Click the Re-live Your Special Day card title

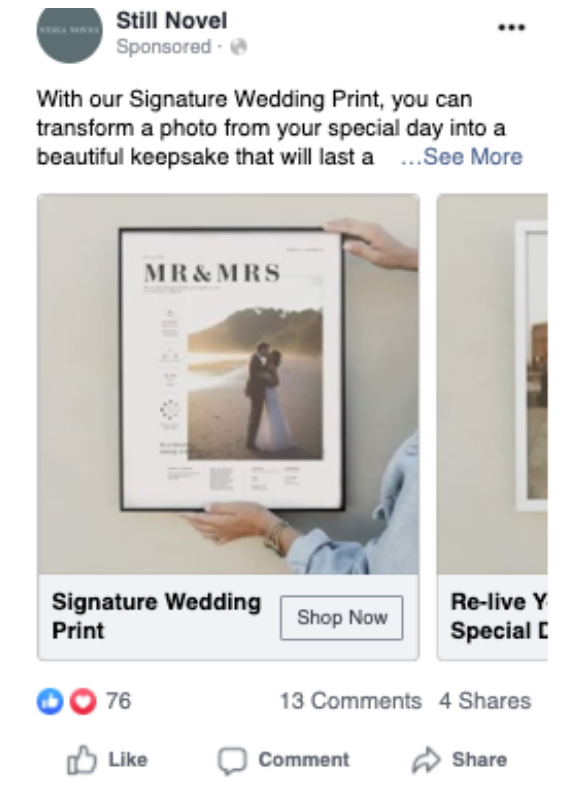pyautogui.click(x=499, y=616)
